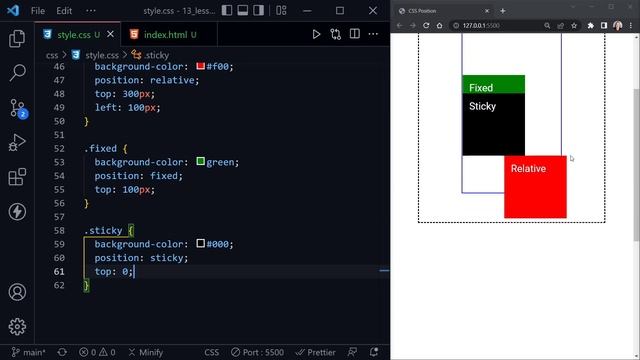Click line number 55 in the gutter
640x360 pixels.
(59, 189)
